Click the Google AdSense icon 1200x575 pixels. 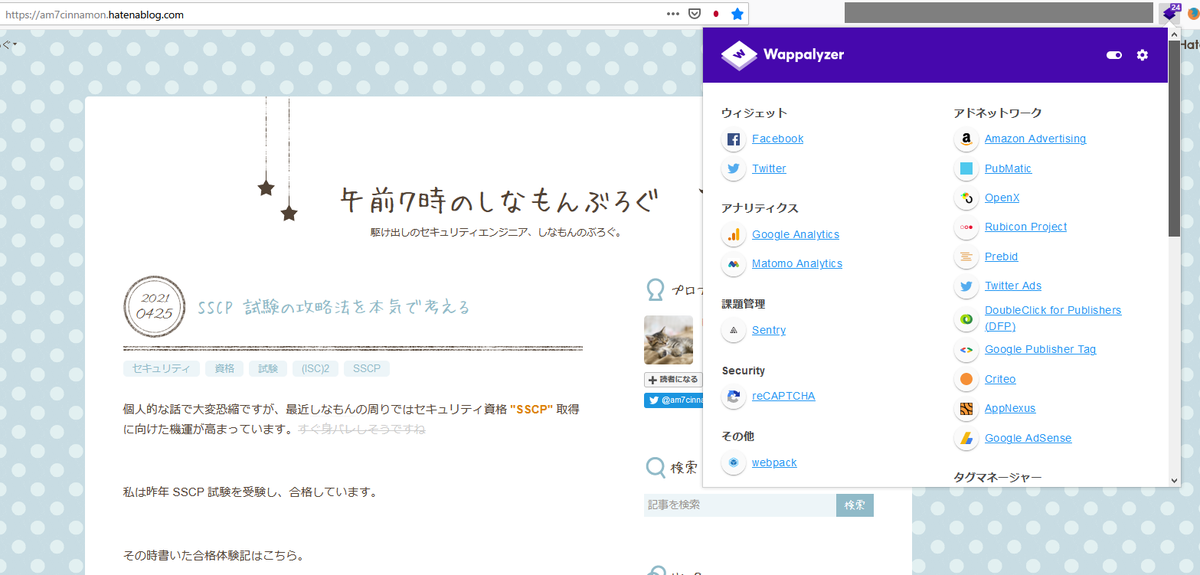point(966,438)
